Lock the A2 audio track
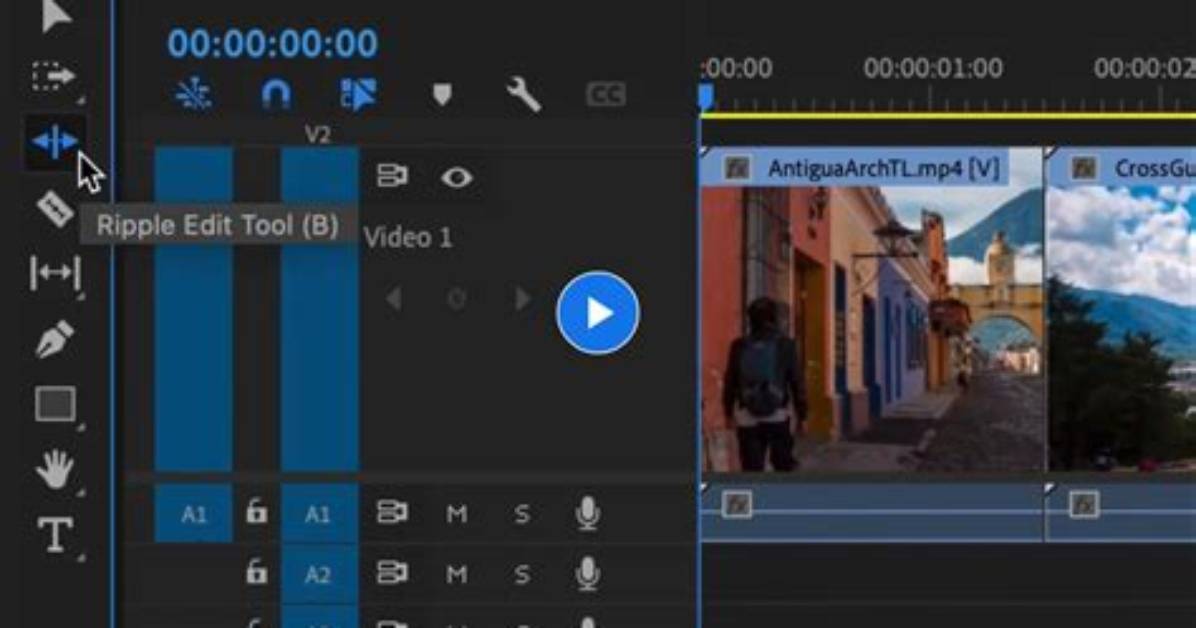This screenshot has width=1196, height=628. click(256, 572)
